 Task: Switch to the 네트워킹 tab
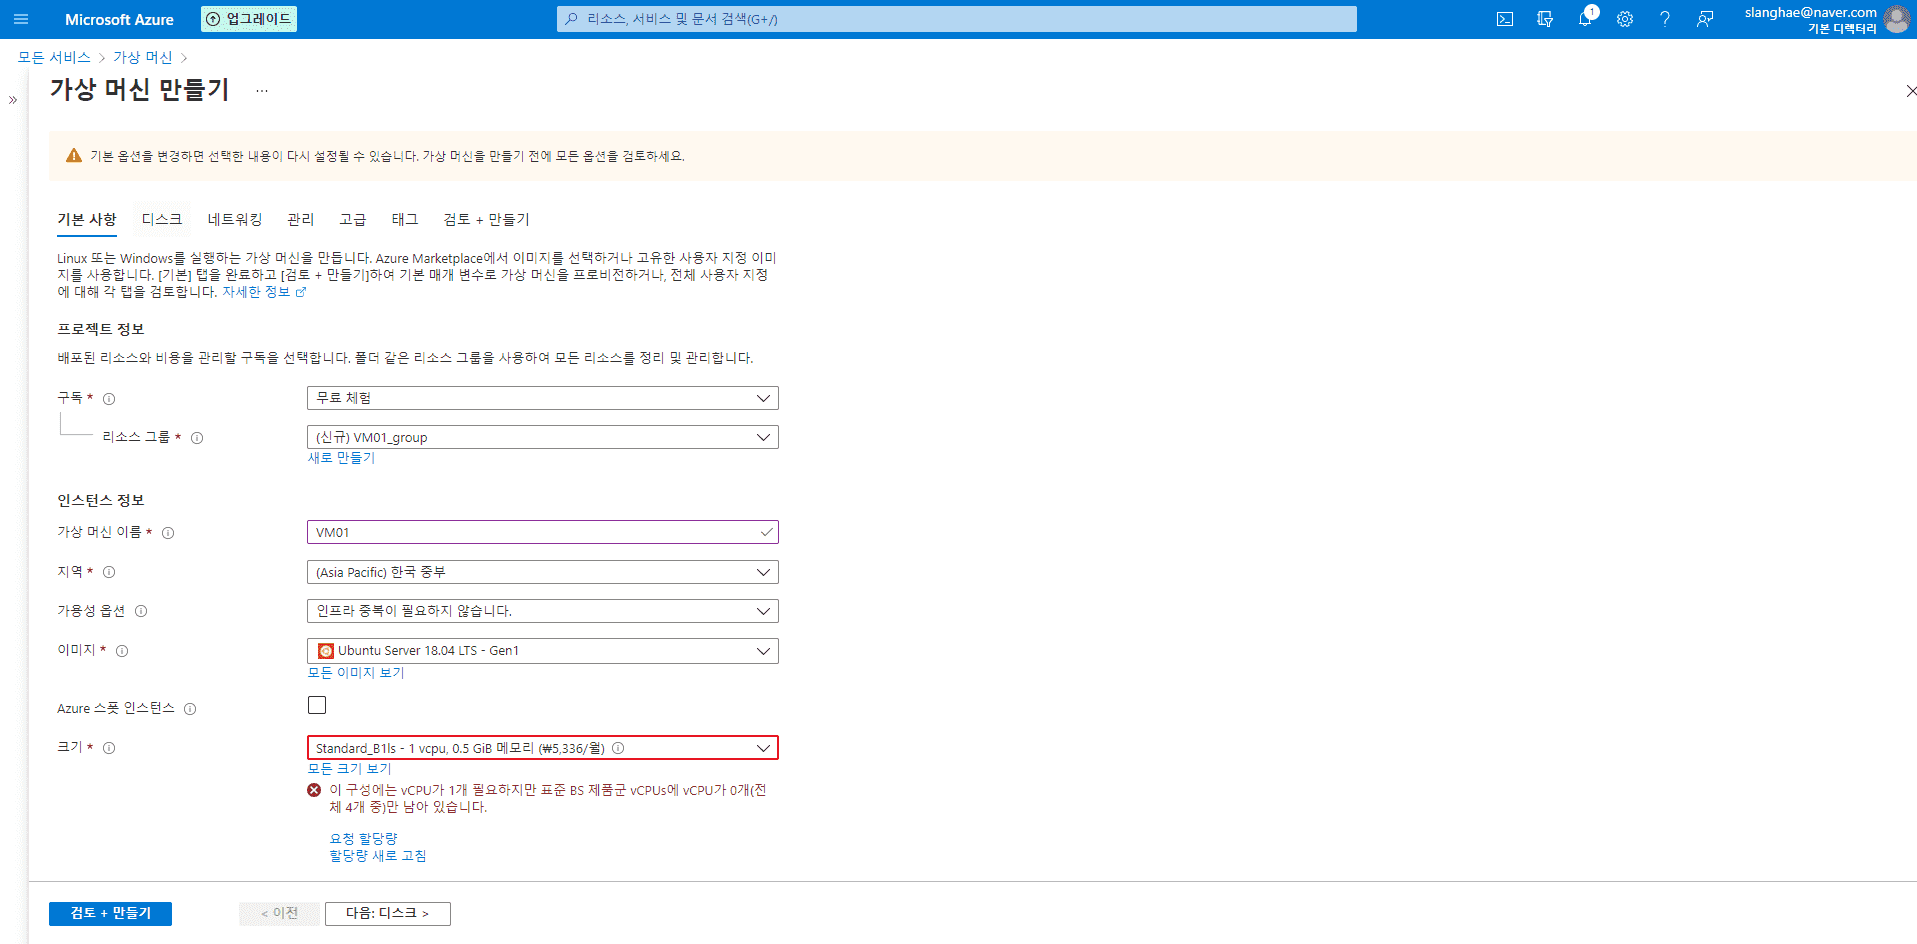click(x=235, y=219)
